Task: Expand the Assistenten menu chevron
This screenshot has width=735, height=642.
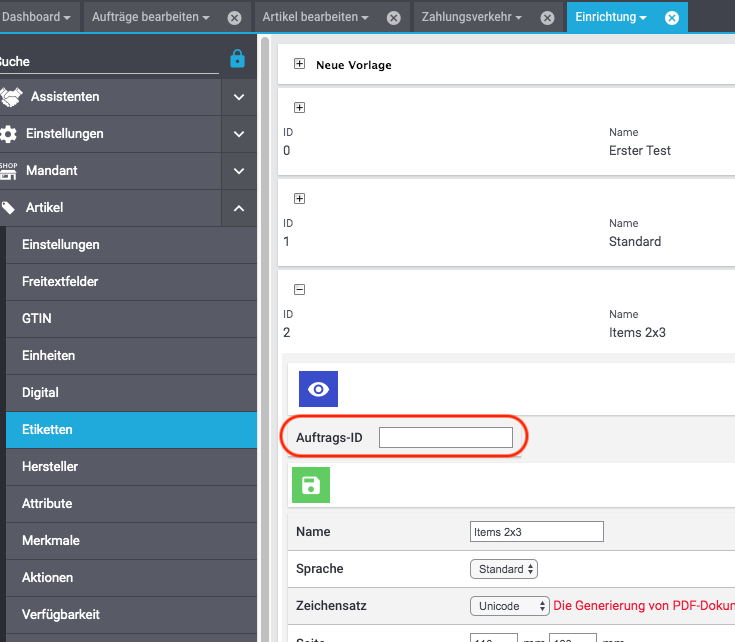Action: (x=239, y=97)
